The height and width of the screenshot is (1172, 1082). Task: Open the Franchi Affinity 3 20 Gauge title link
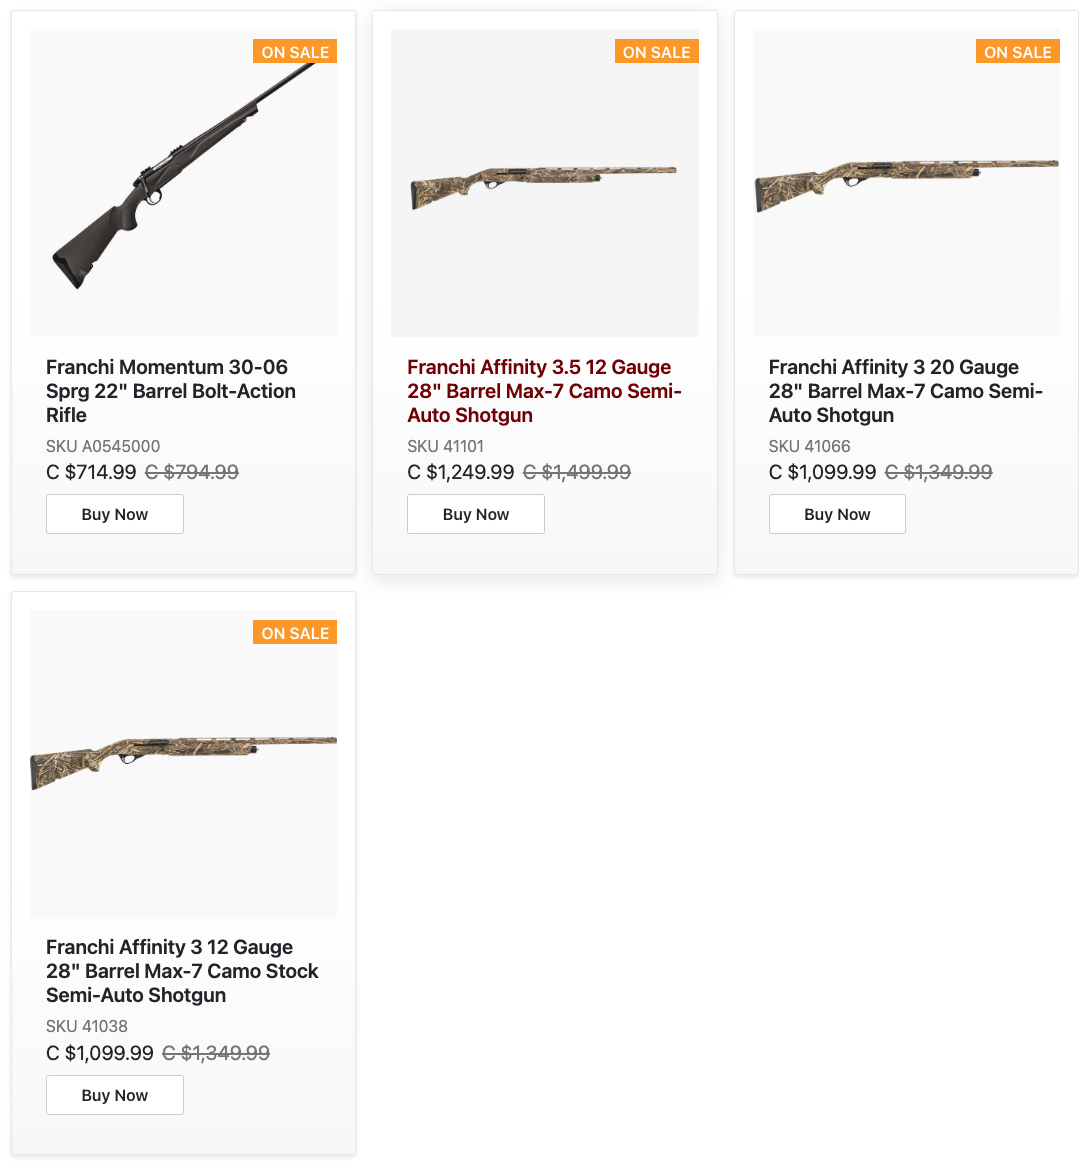[x=905, y=391]
